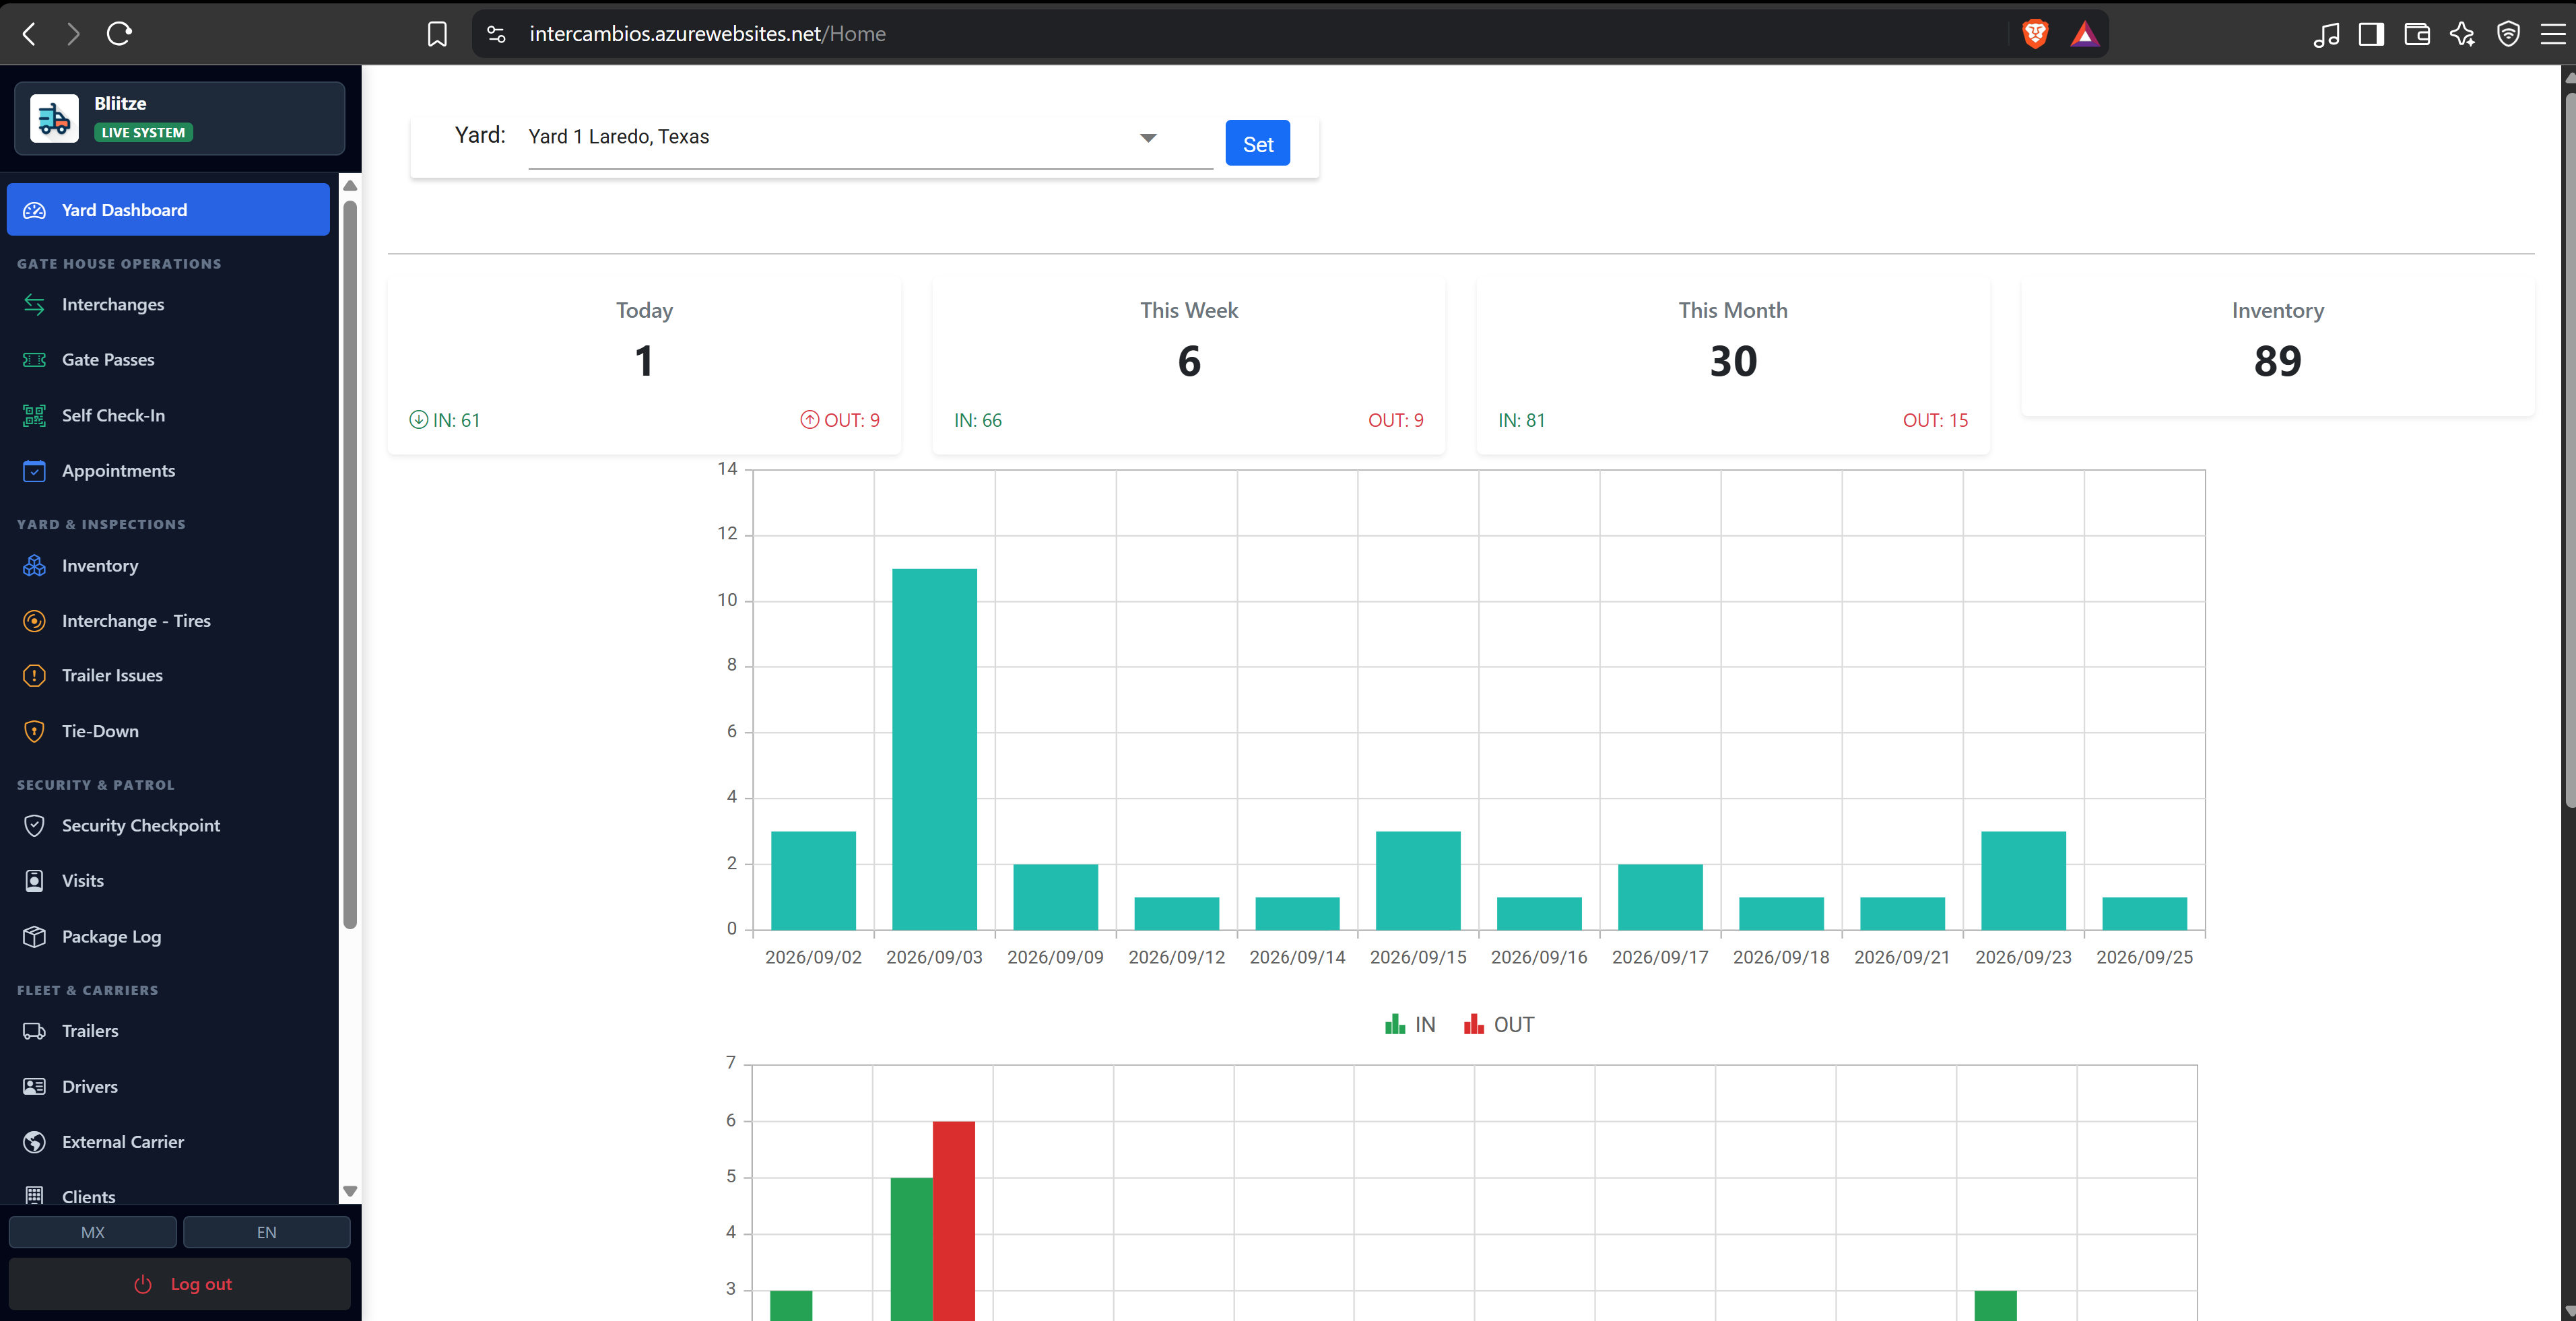Click the Yard dropdown arrow
2576x1321 pixels.
pos(1148,138)
